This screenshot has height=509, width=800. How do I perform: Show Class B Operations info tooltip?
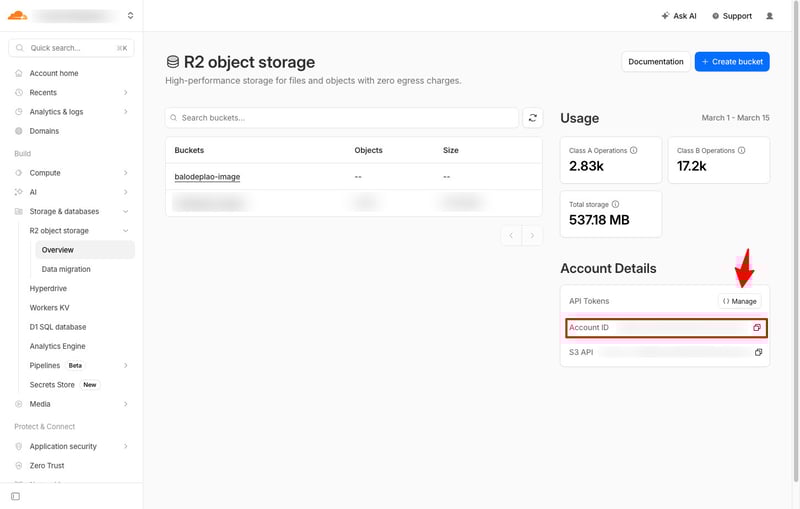point(741,150)
